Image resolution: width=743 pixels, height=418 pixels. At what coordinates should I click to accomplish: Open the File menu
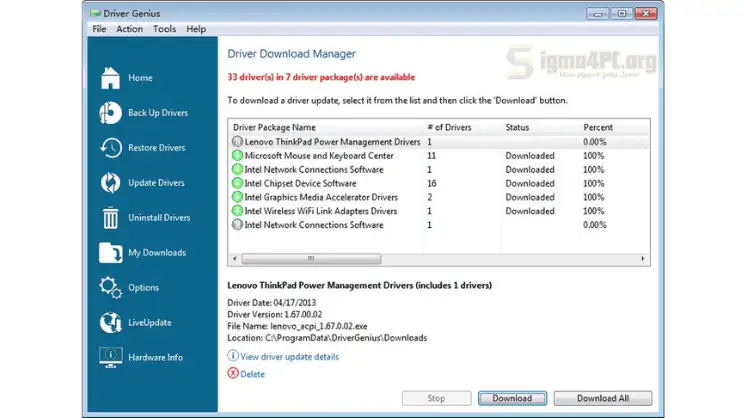99,29
